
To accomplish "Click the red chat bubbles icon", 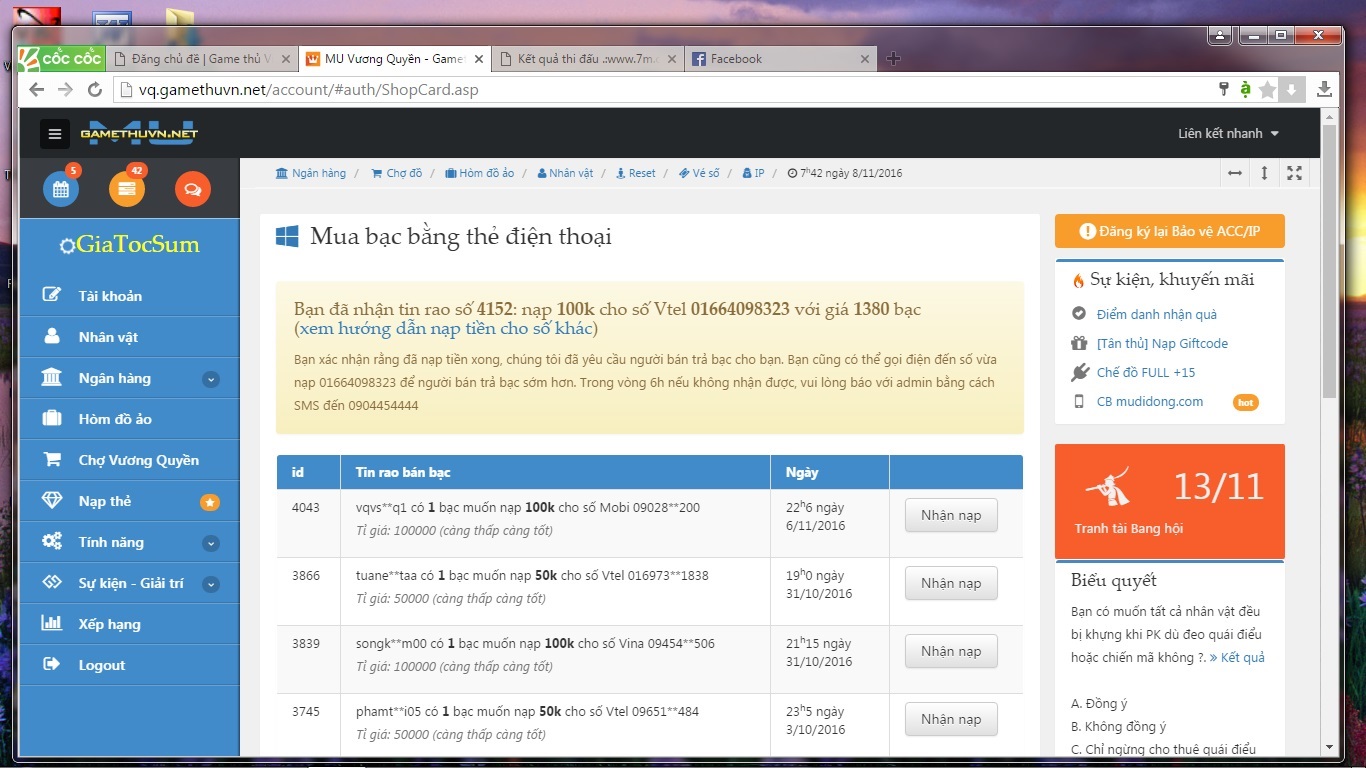I will (193, 189).
